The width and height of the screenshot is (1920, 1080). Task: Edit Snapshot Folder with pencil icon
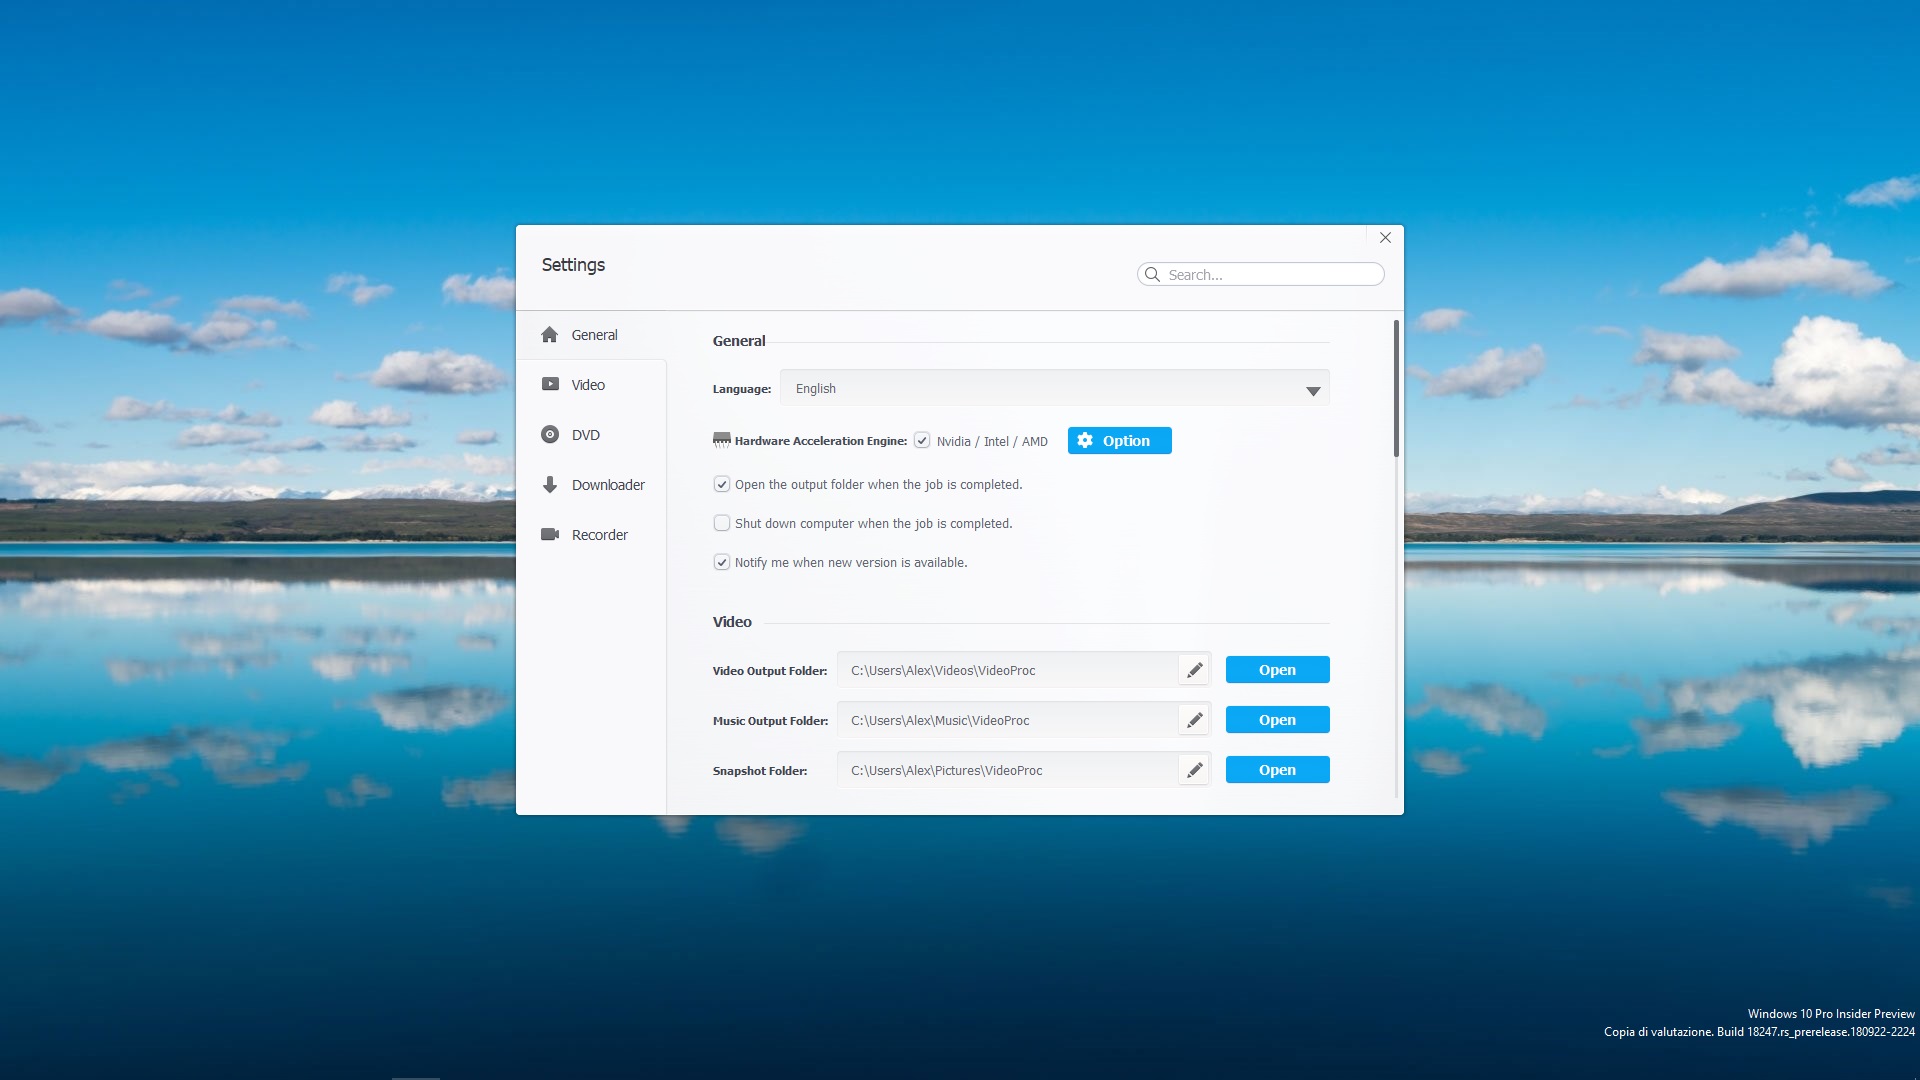click(x=1194, y=770)
